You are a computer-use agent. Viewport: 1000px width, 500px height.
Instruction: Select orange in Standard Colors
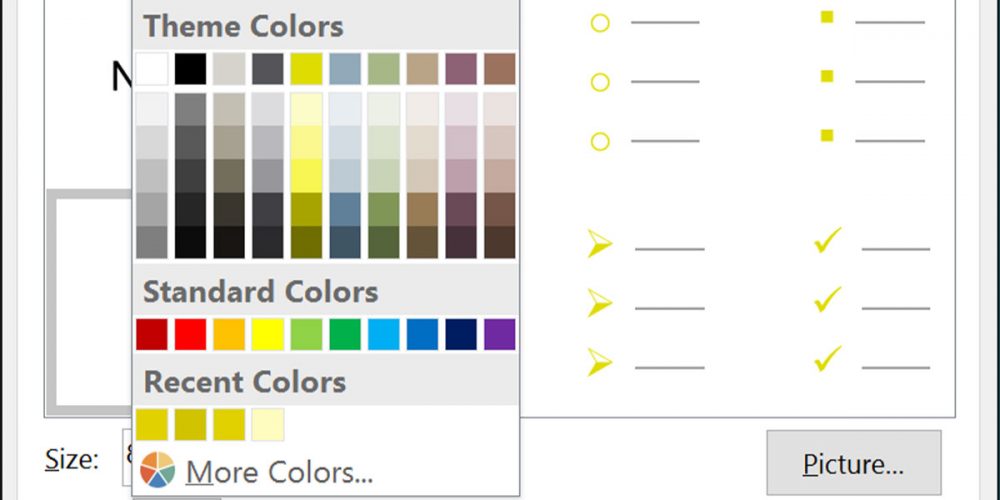(229, 334)
